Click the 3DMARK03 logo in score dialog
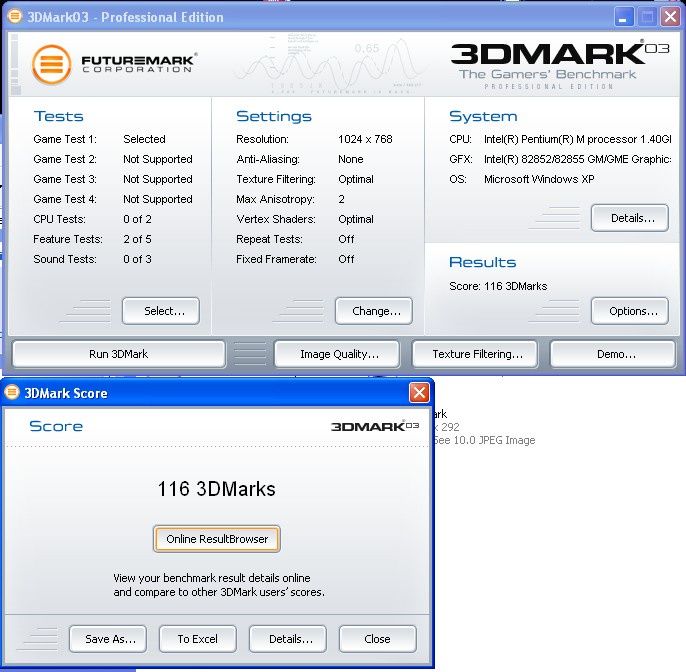The image size is (686, 672). [x=375, y=426]
